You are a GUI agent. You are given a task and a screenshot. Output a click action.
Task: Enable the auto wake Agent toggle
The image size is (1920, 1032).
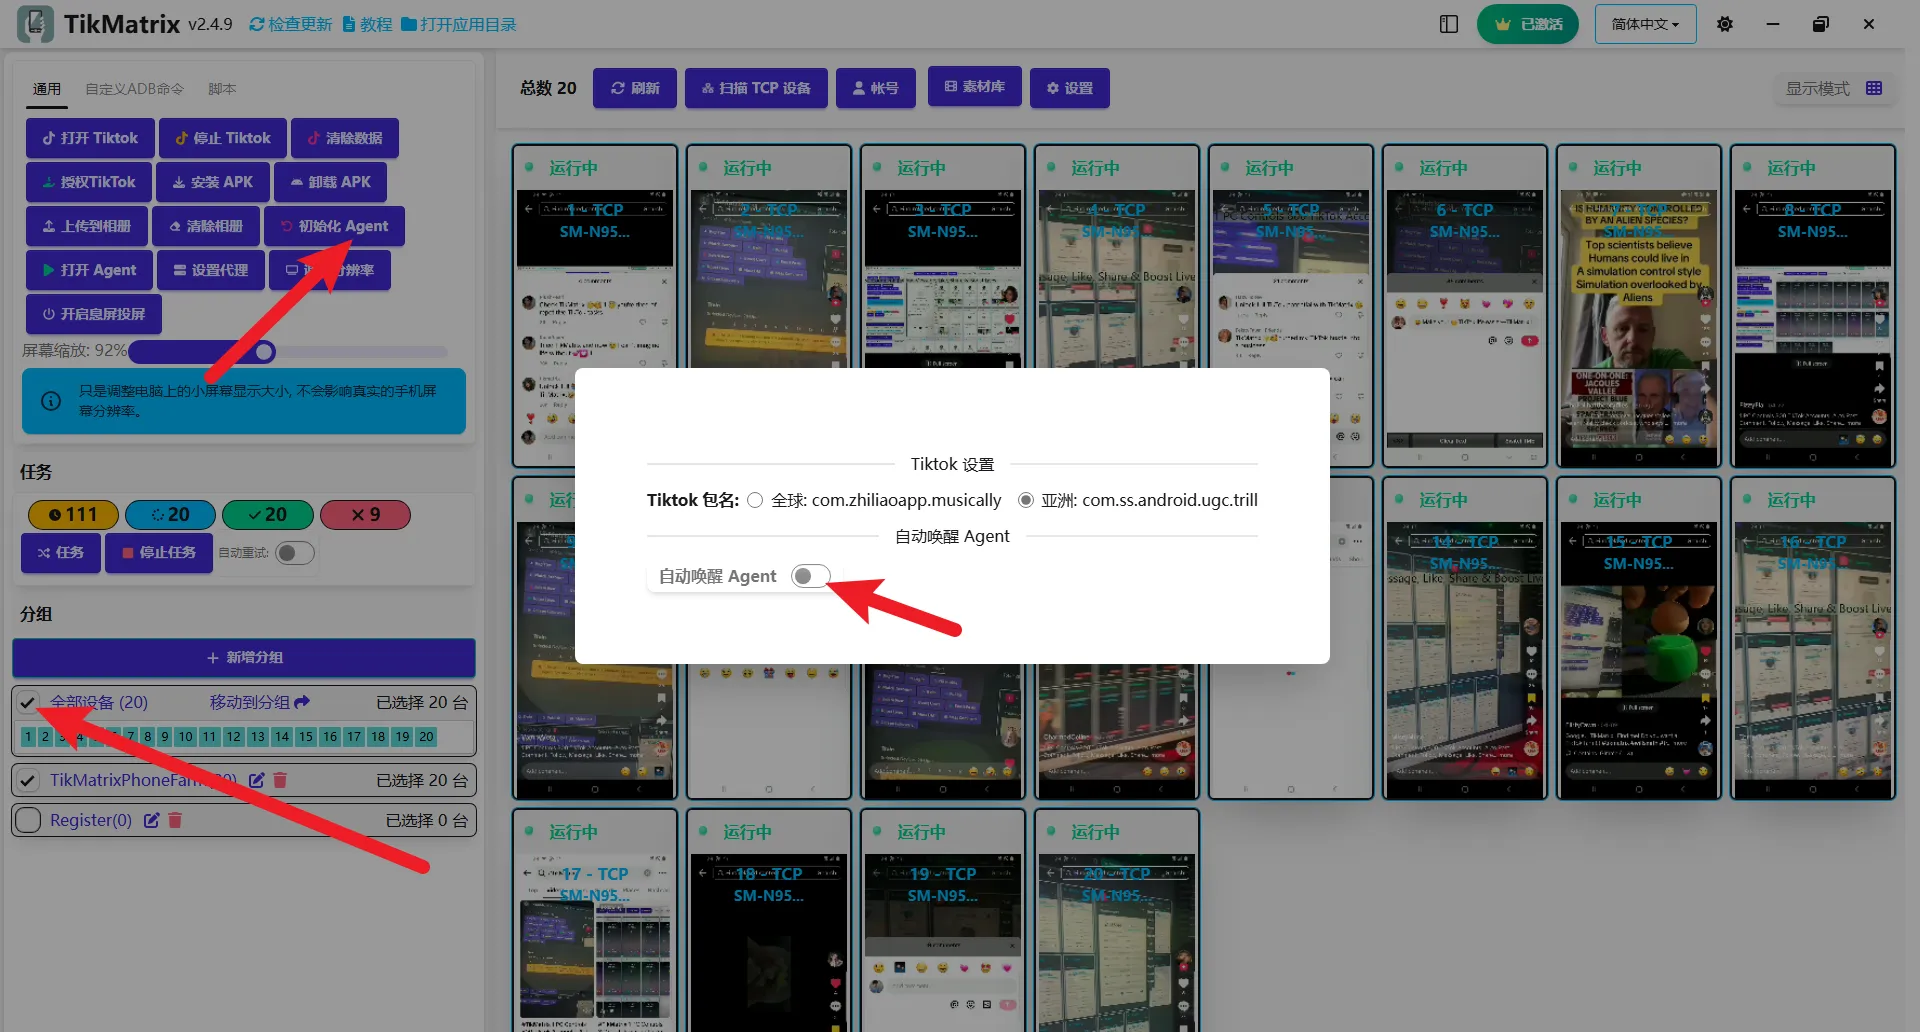pos(810,576)
